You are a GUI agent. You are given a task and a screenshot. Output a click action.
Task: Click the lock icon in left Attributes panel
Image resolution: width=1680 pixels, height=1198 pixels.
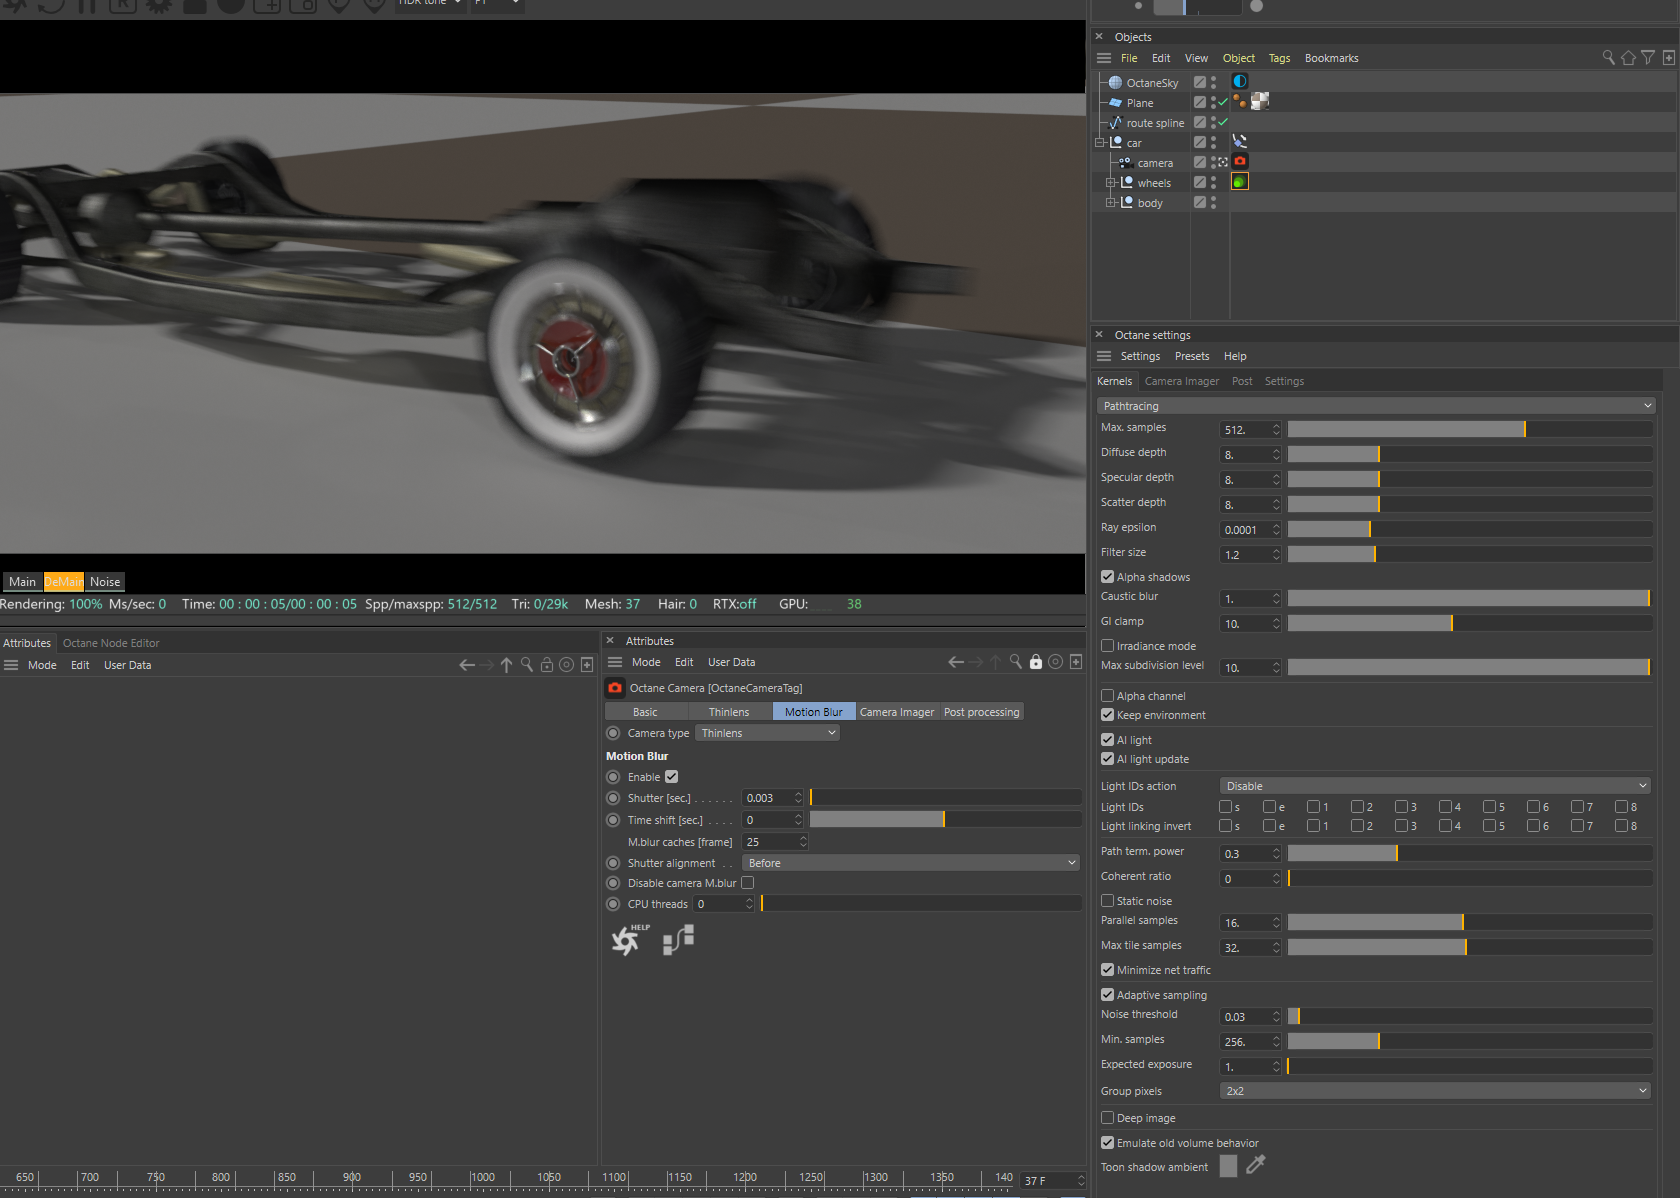click(x=547, y=665)
